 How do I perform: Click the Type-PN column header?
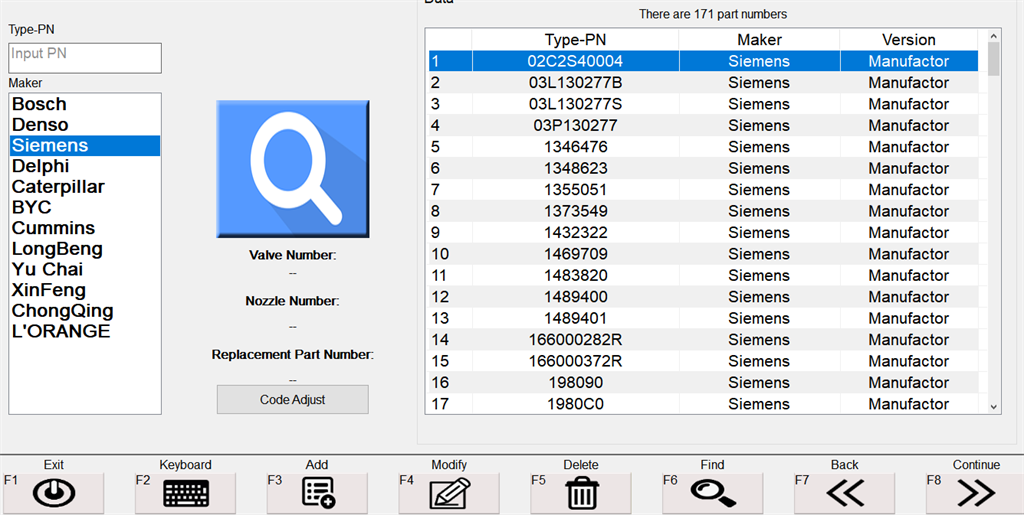(575, 40)
